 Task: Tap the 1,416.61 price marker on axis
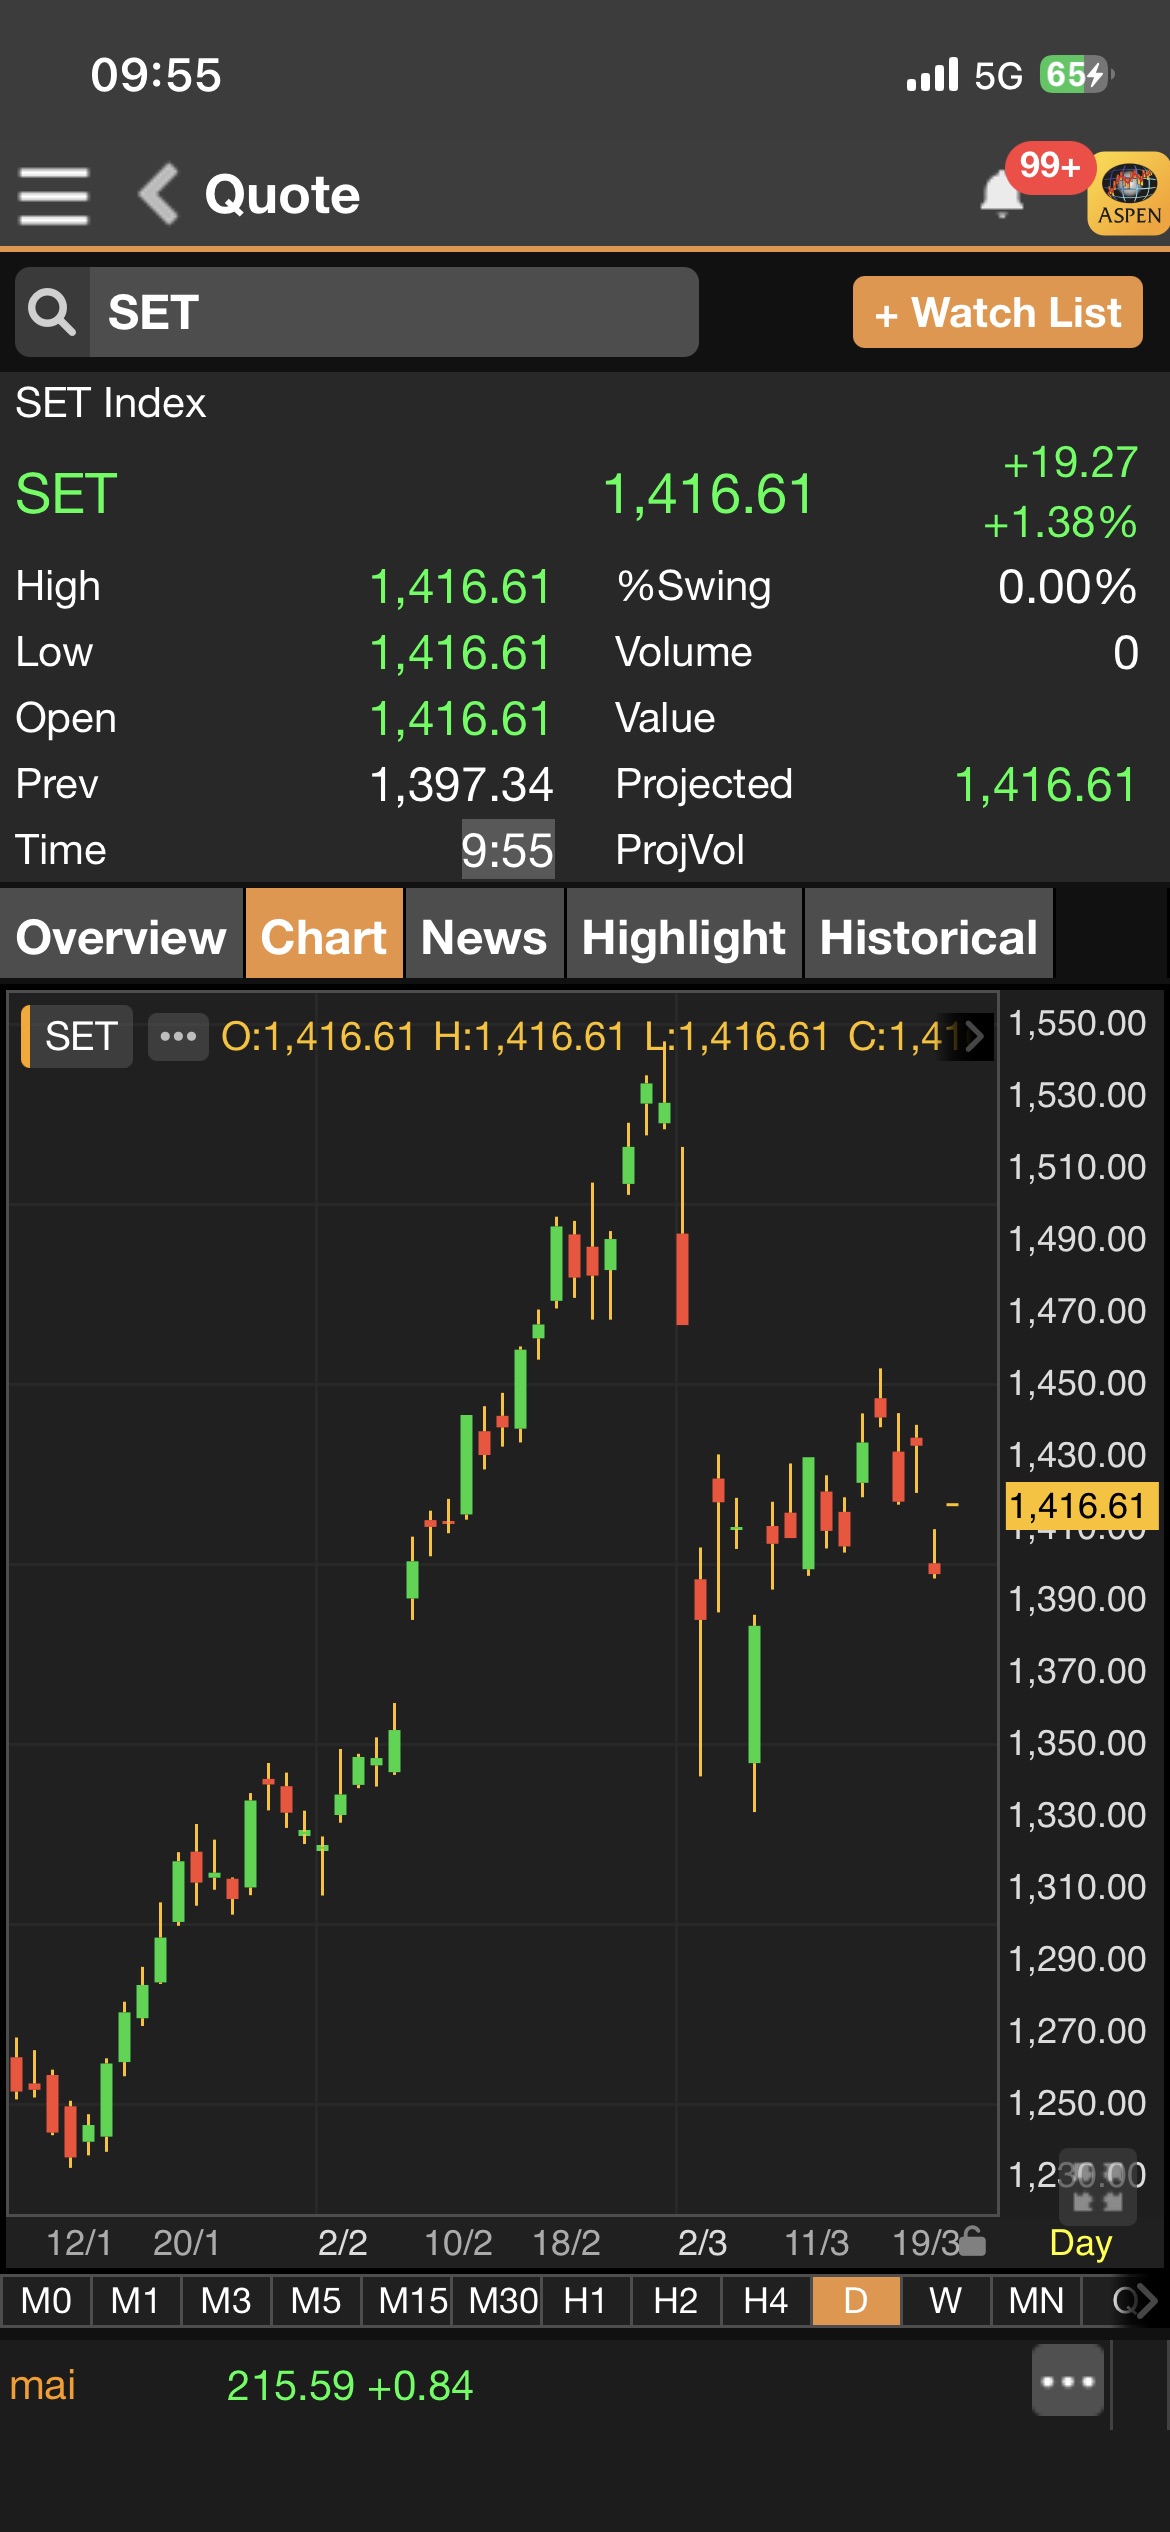coord(1079,1506)
